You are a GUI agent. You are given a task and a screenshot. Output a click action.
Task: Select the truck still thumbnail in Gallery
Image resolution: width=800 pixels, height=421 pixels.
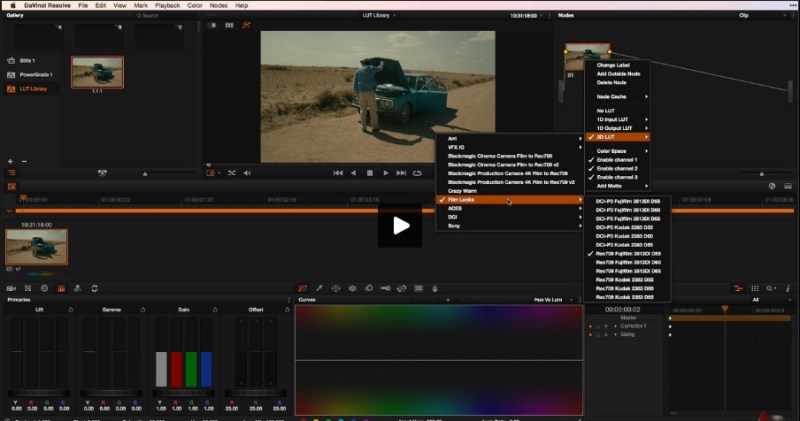click(97, 71)
